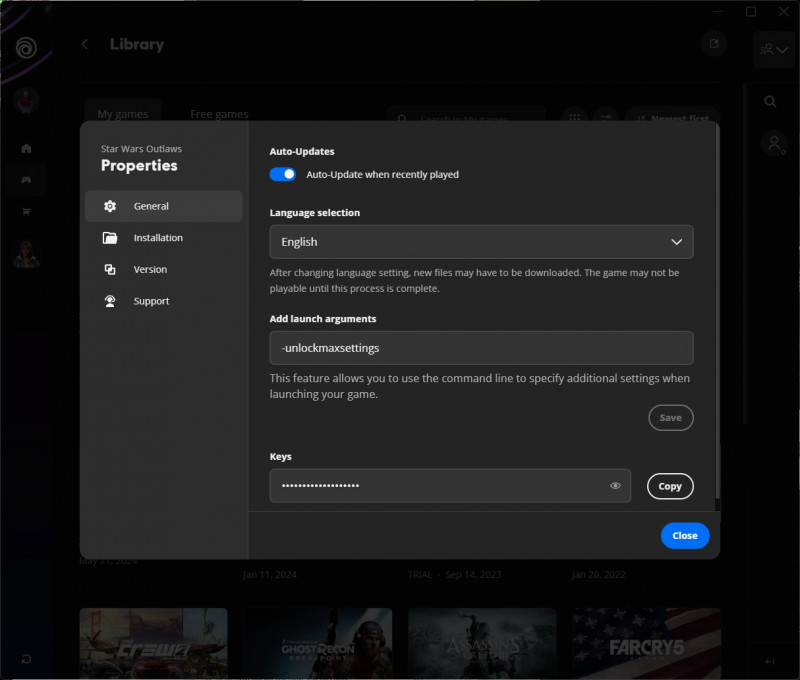This screenshot has width=800, height=680.
Task: Select the General properties tab
Action: point(164,206)
